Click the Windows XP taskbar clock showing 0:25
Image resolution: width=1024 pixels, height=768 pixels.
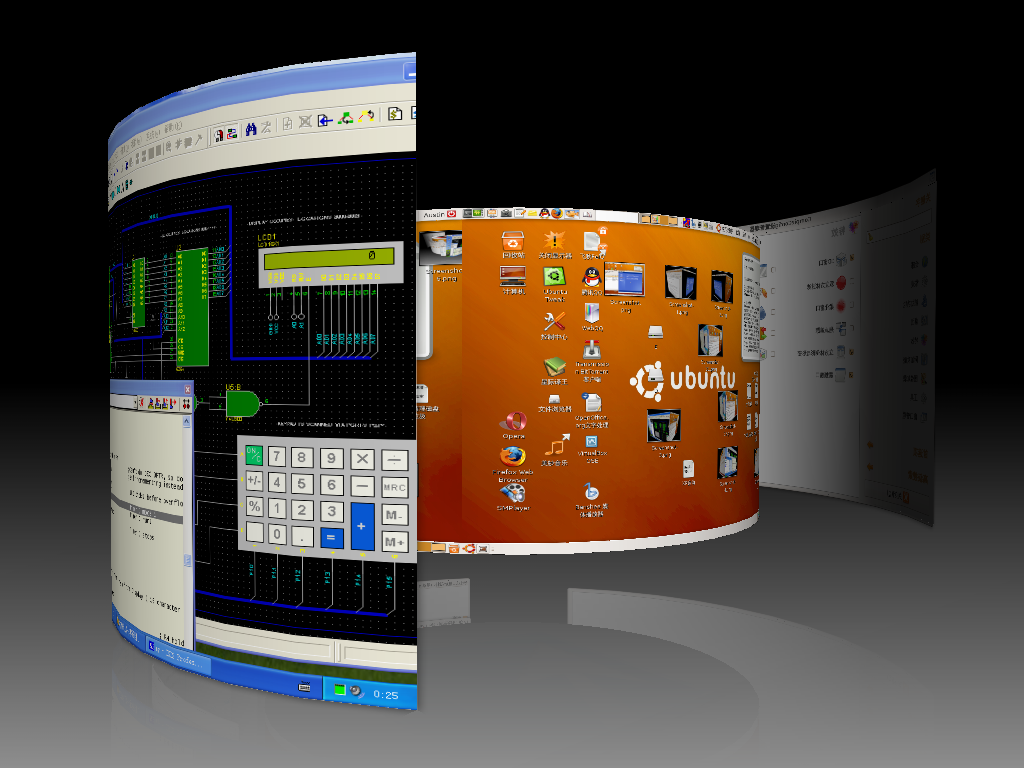pos(385,695)
